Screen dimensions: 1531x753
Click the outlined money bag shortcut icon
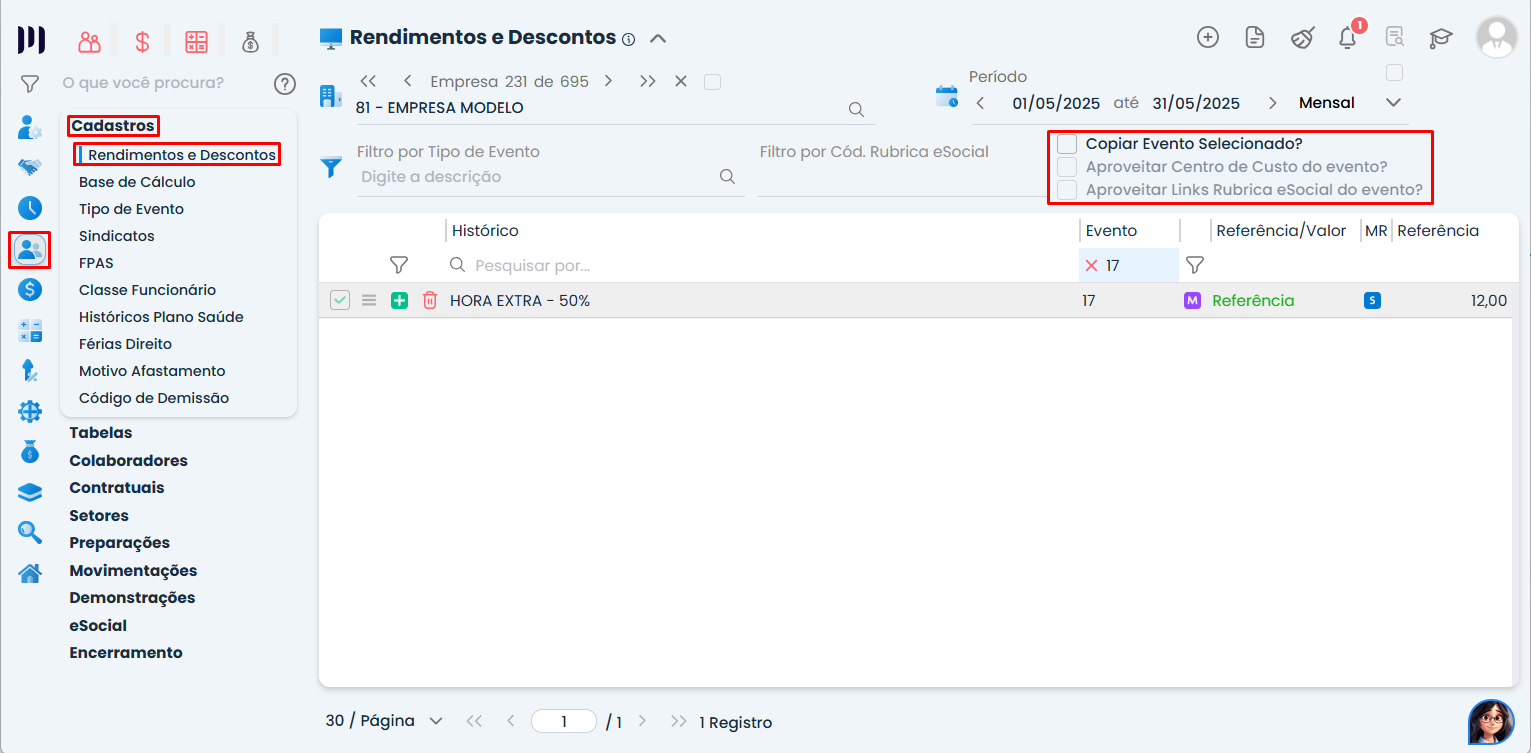[250, 42]
